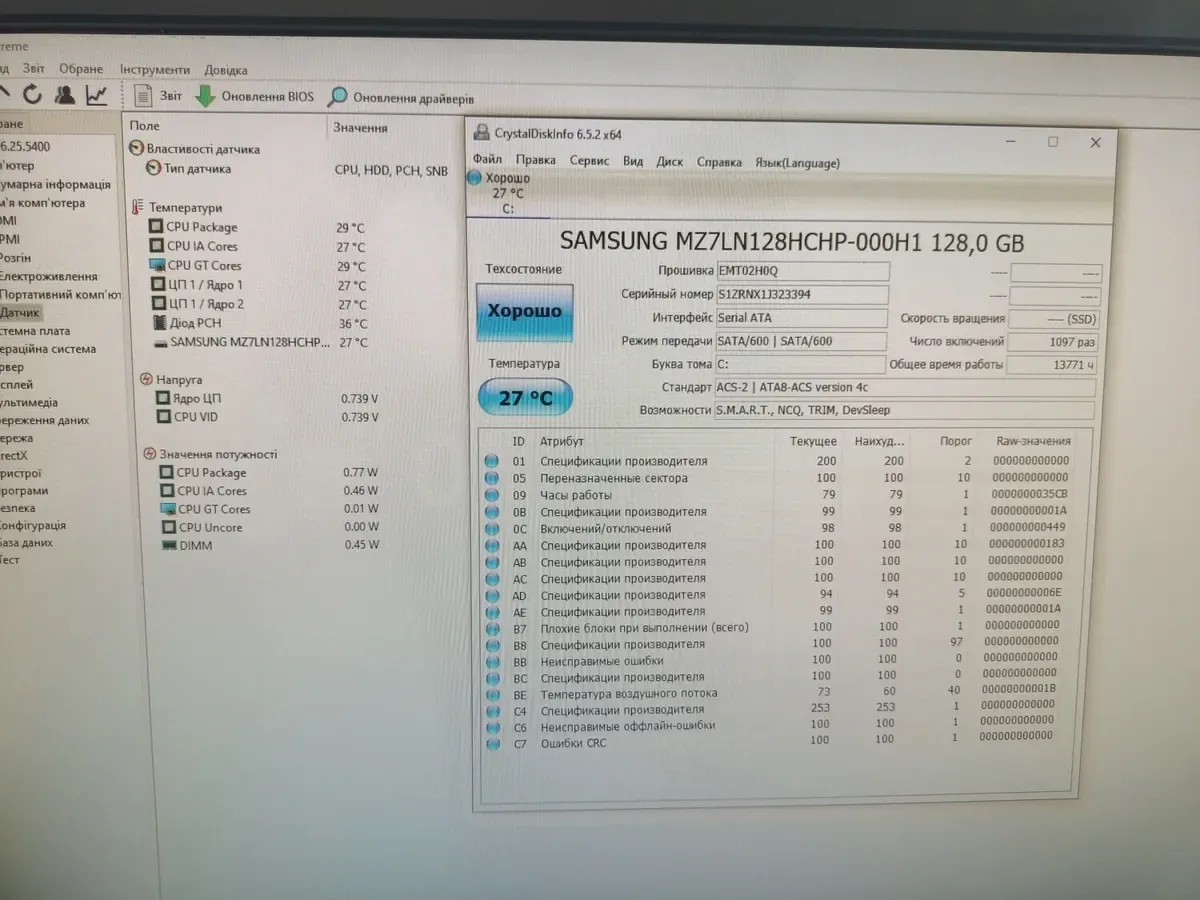The height and width of the screenshot is (900, 1200).
Task: Open the Файл menu in CrystalDiskInfo
Action: [x=487, y=161]
